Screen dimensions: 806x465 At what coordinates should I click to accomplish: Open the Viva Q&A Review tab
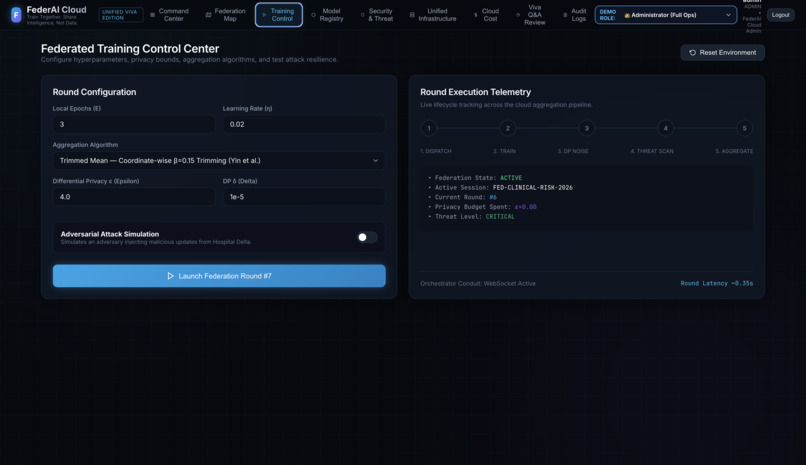532,15
